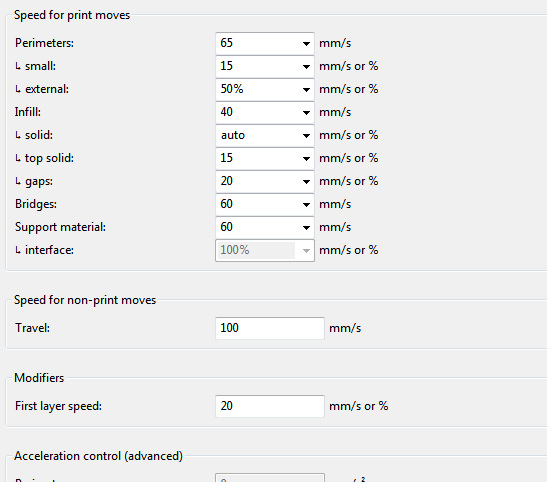Open the solid infill speed dropdown arrow
This screenshot has width=547, height=482.
coord(306,136)
